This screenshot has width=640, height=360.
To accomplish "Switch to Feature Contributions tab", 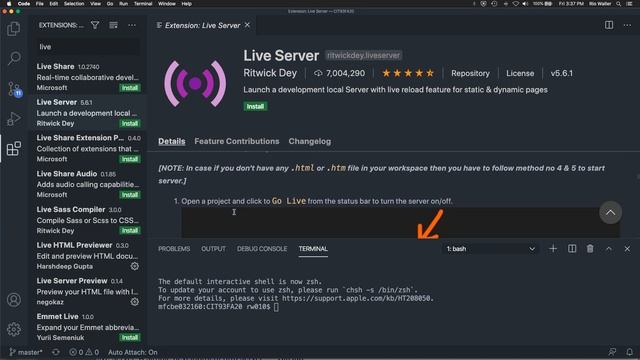I will [x=237, y=141].
